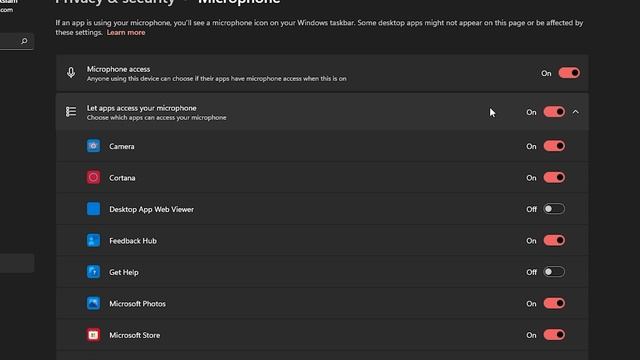Viewport: 640px width, 360px height.
Task: Click the sidebar search input field
Action: point(16,41)
